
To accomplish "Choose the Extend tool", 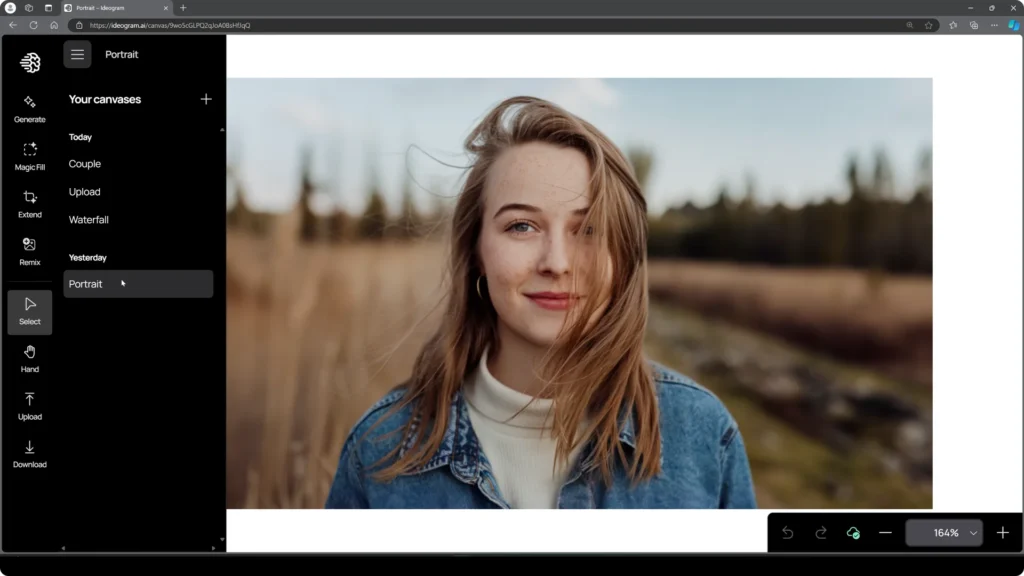I will pos(29,203).
